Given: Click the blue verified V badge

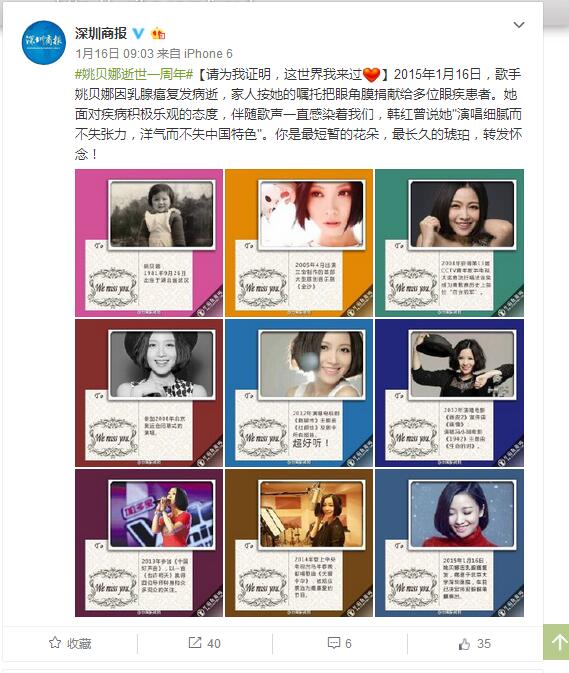Looking at the screenshot, I should click(138, 33).
